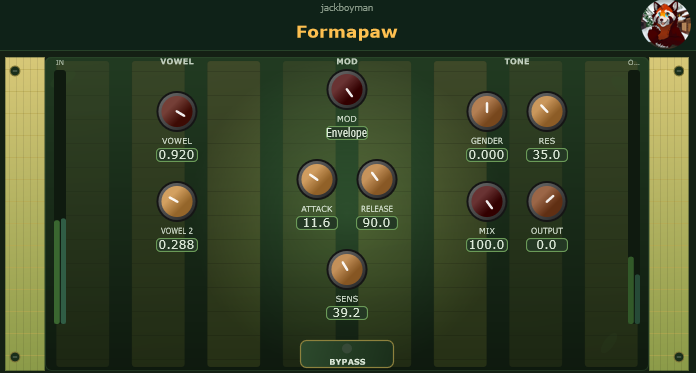
Task: Click the MIX knob
Action: [486, 202]
